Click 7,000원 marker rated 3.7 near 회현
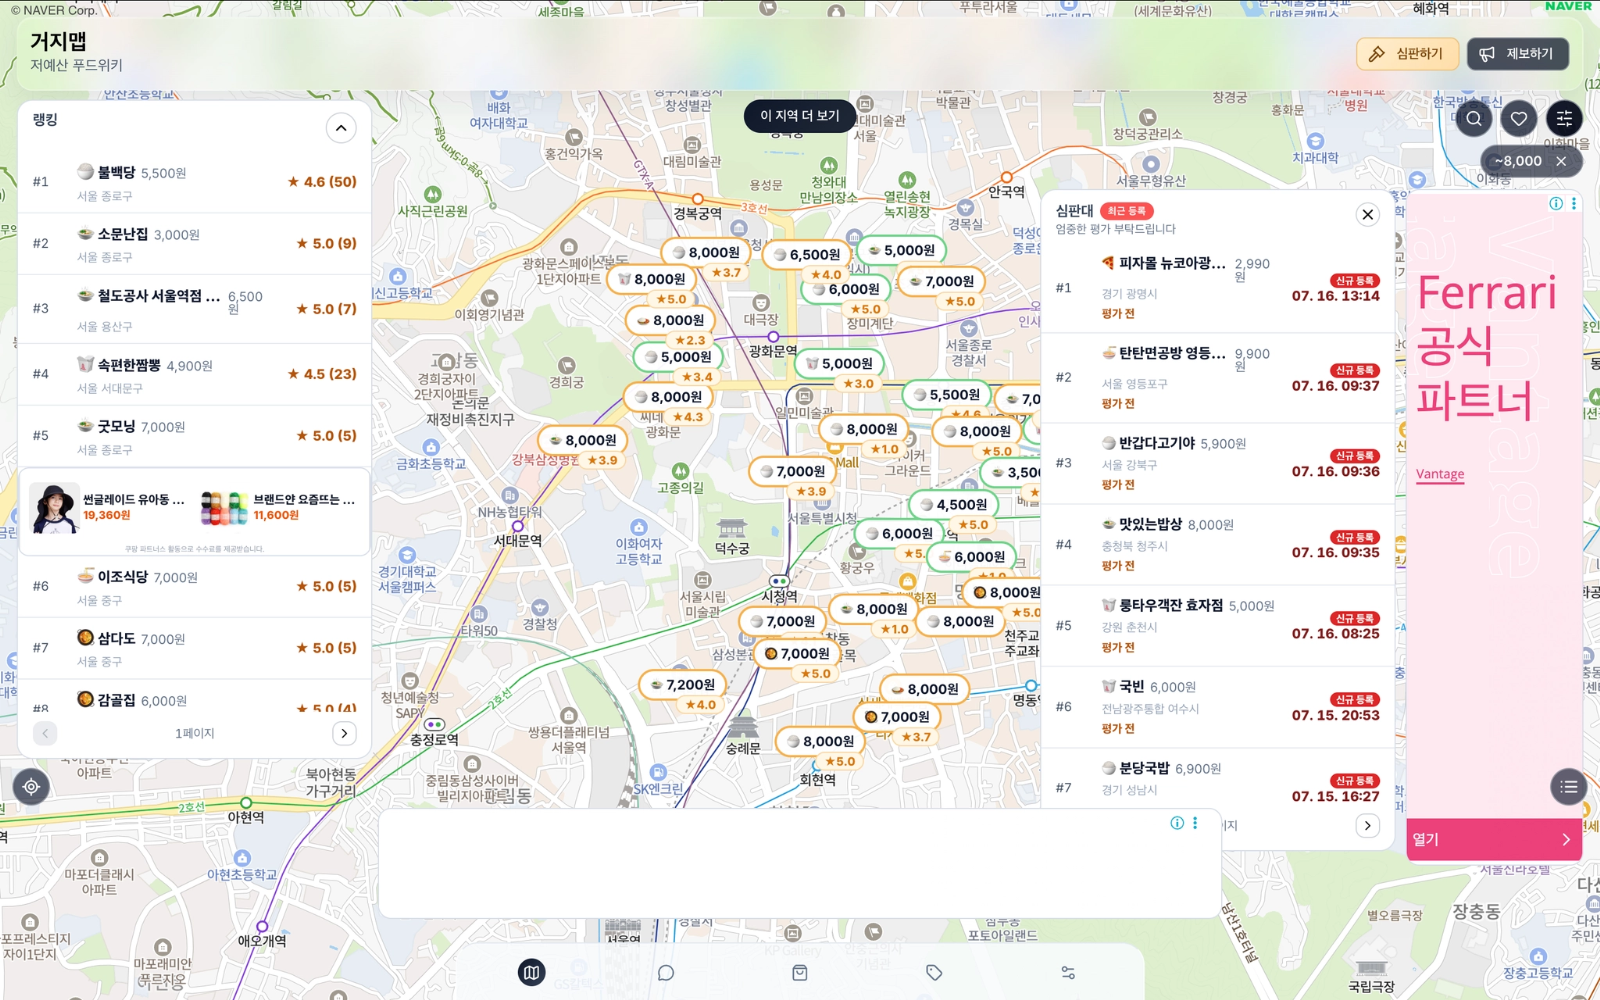 tap(897, 717)
